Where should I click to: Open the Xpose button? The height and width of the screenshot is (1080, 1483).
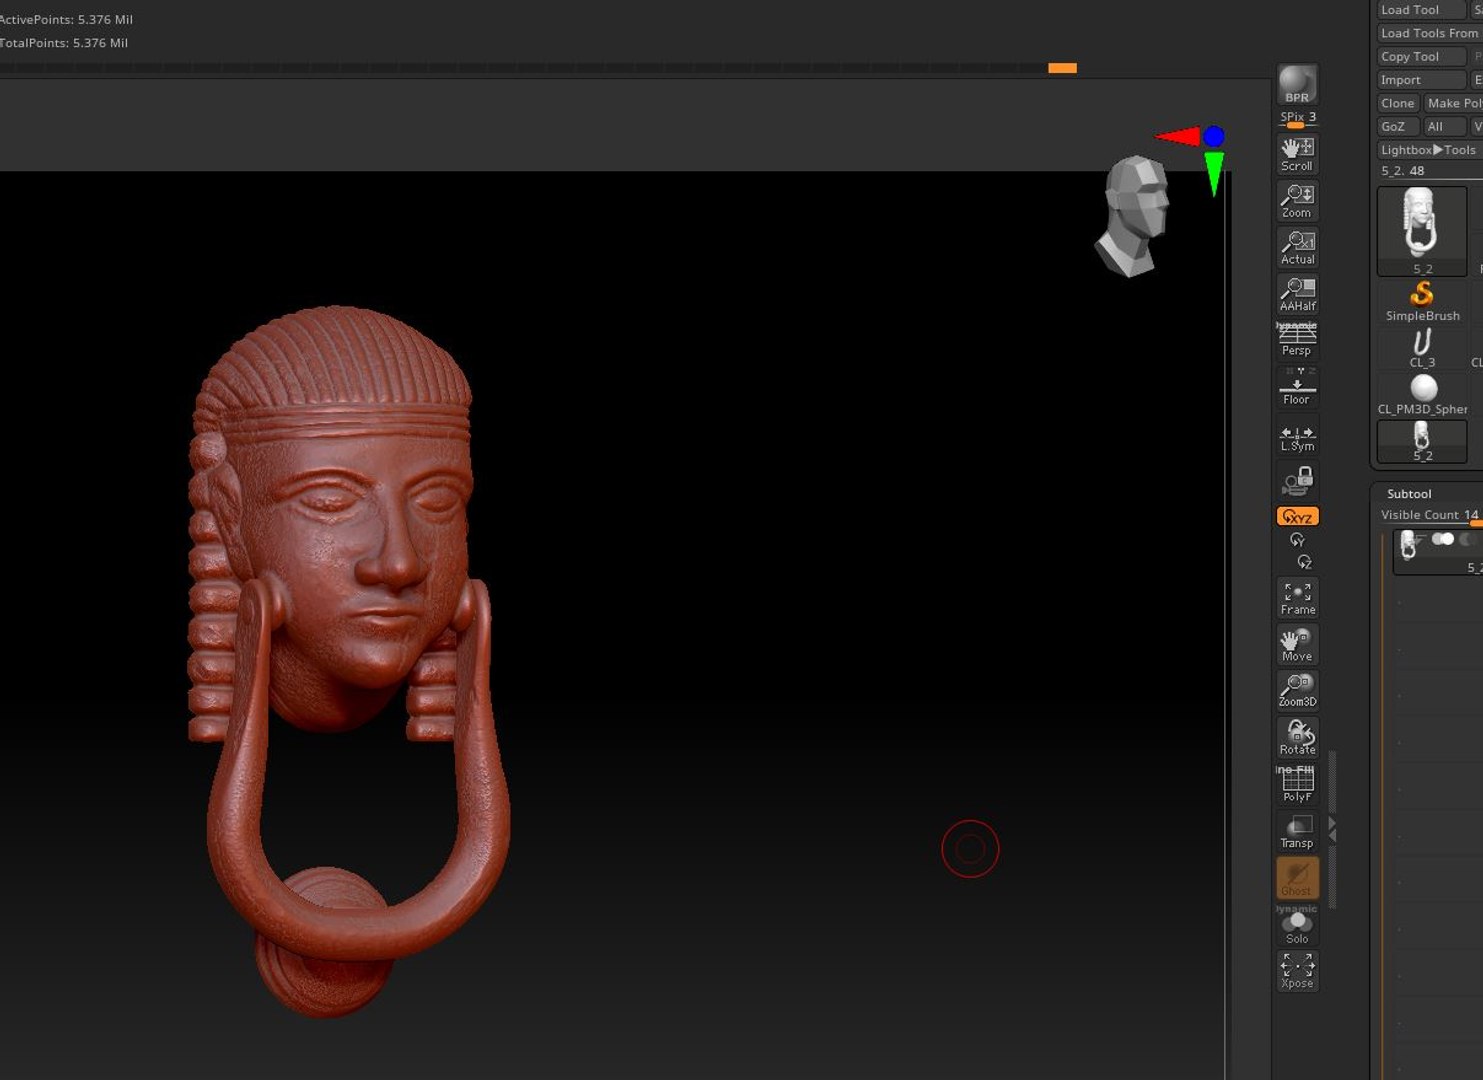(1297, 971)
